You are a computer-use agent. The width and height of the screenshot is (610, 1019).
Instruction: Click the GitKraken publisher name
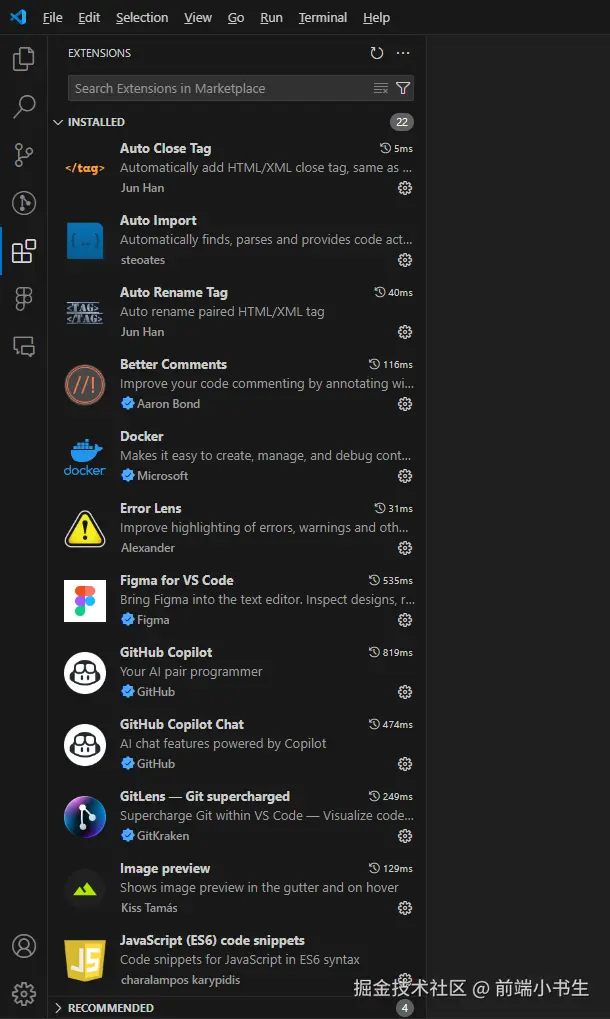click(x=163, y=836)
